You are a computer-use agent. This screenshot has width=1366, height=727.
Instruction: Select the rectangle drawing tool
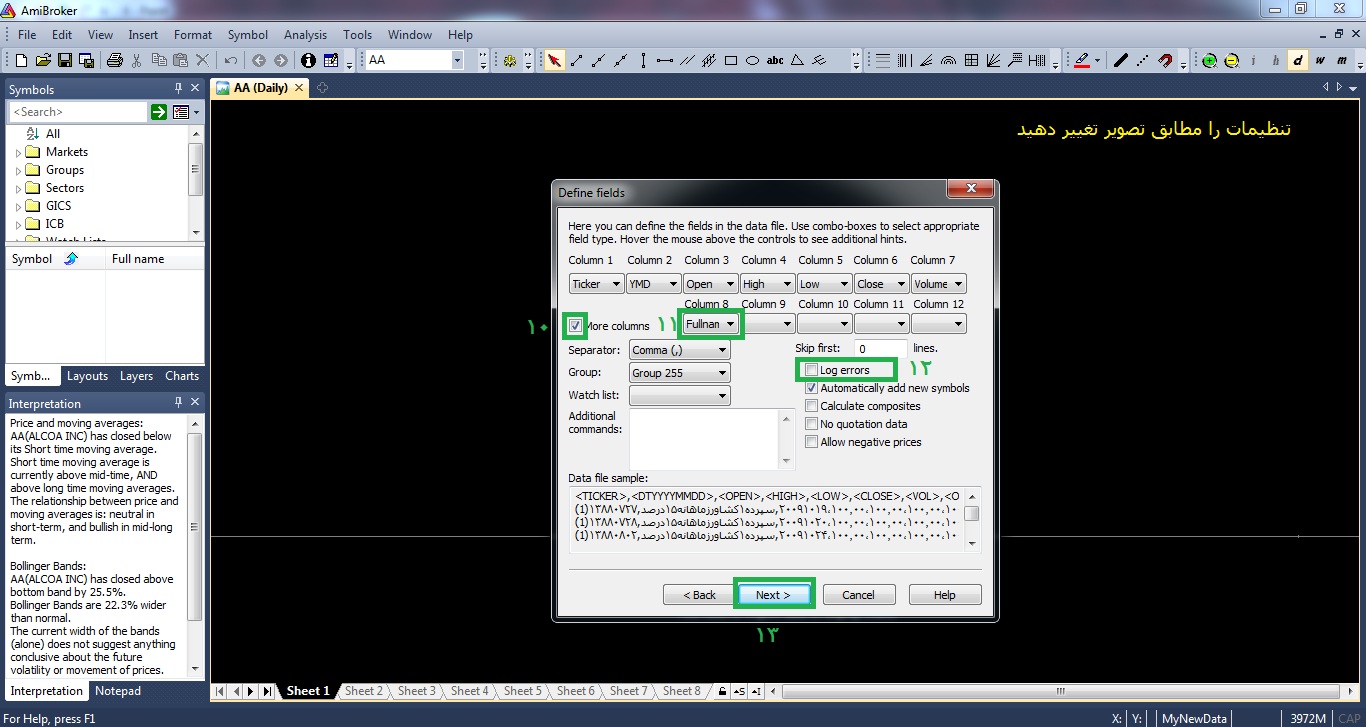click(731, 61)
